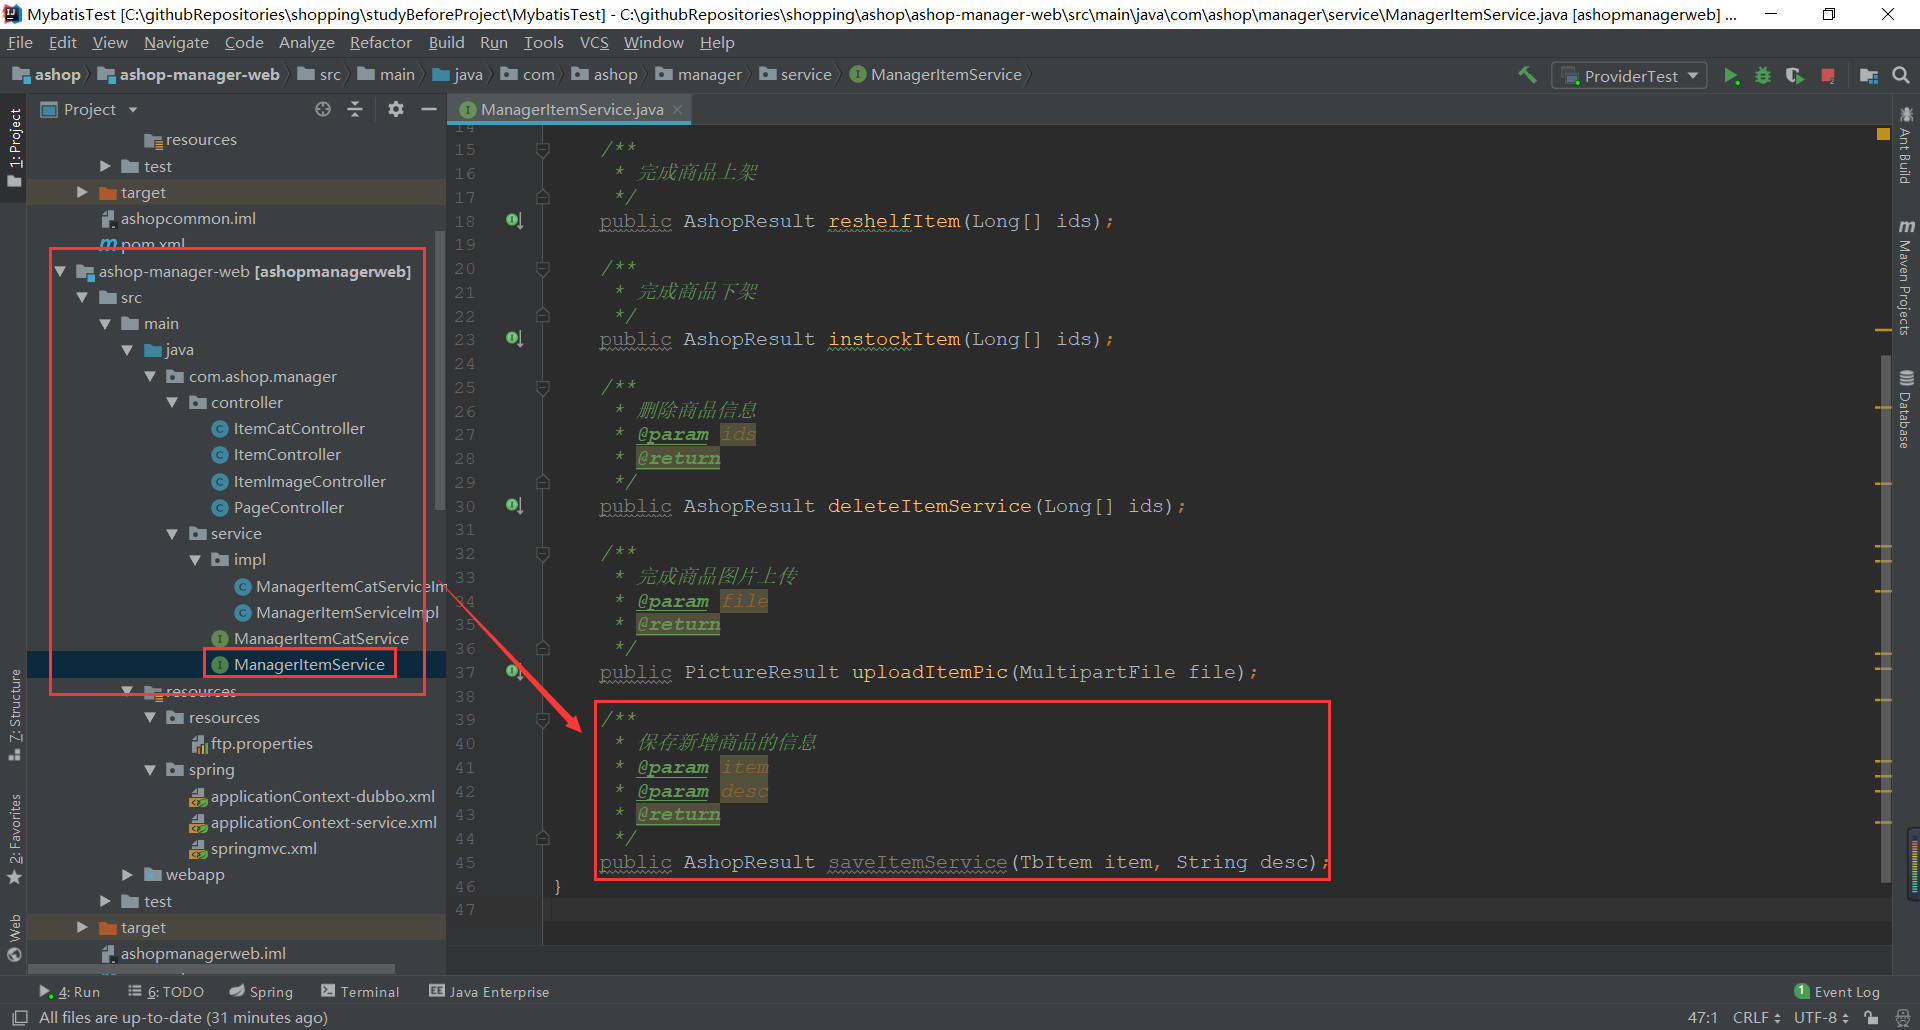Viewport: 1920px width, 1030px height.
Task: Collapse the controller package node
Action: (x=172, y=402)
